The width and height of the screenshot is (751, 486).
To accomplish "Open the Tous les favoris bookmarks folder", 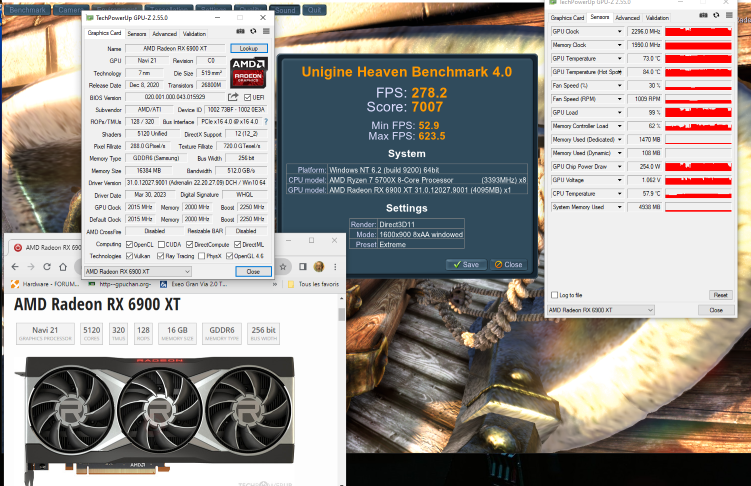I will click(313, 284).
